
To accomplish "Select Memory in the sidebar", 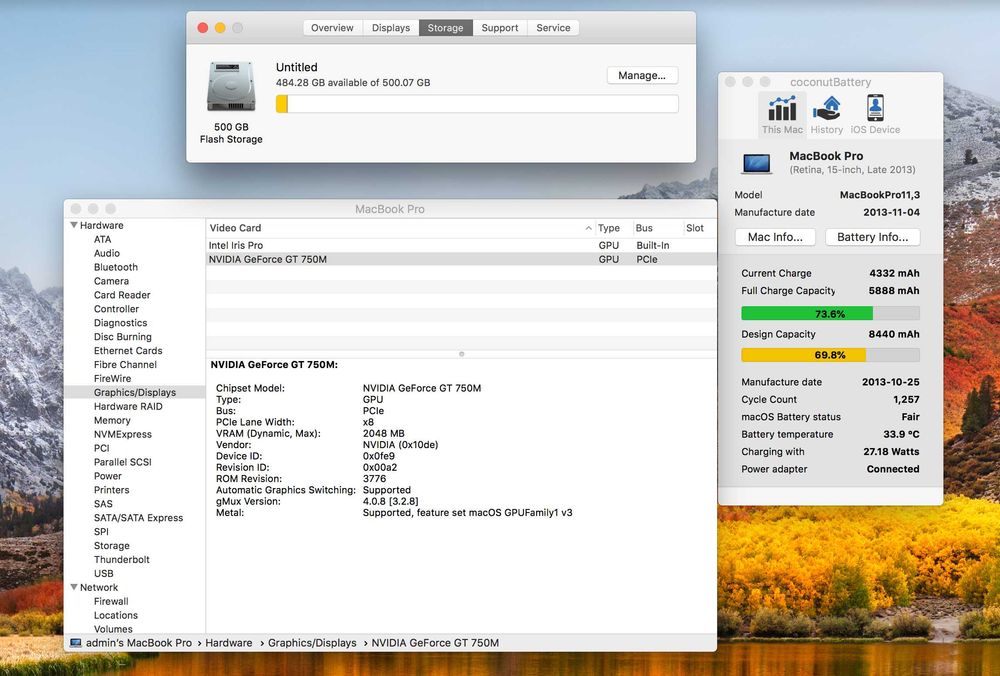I will click(112, 421).
